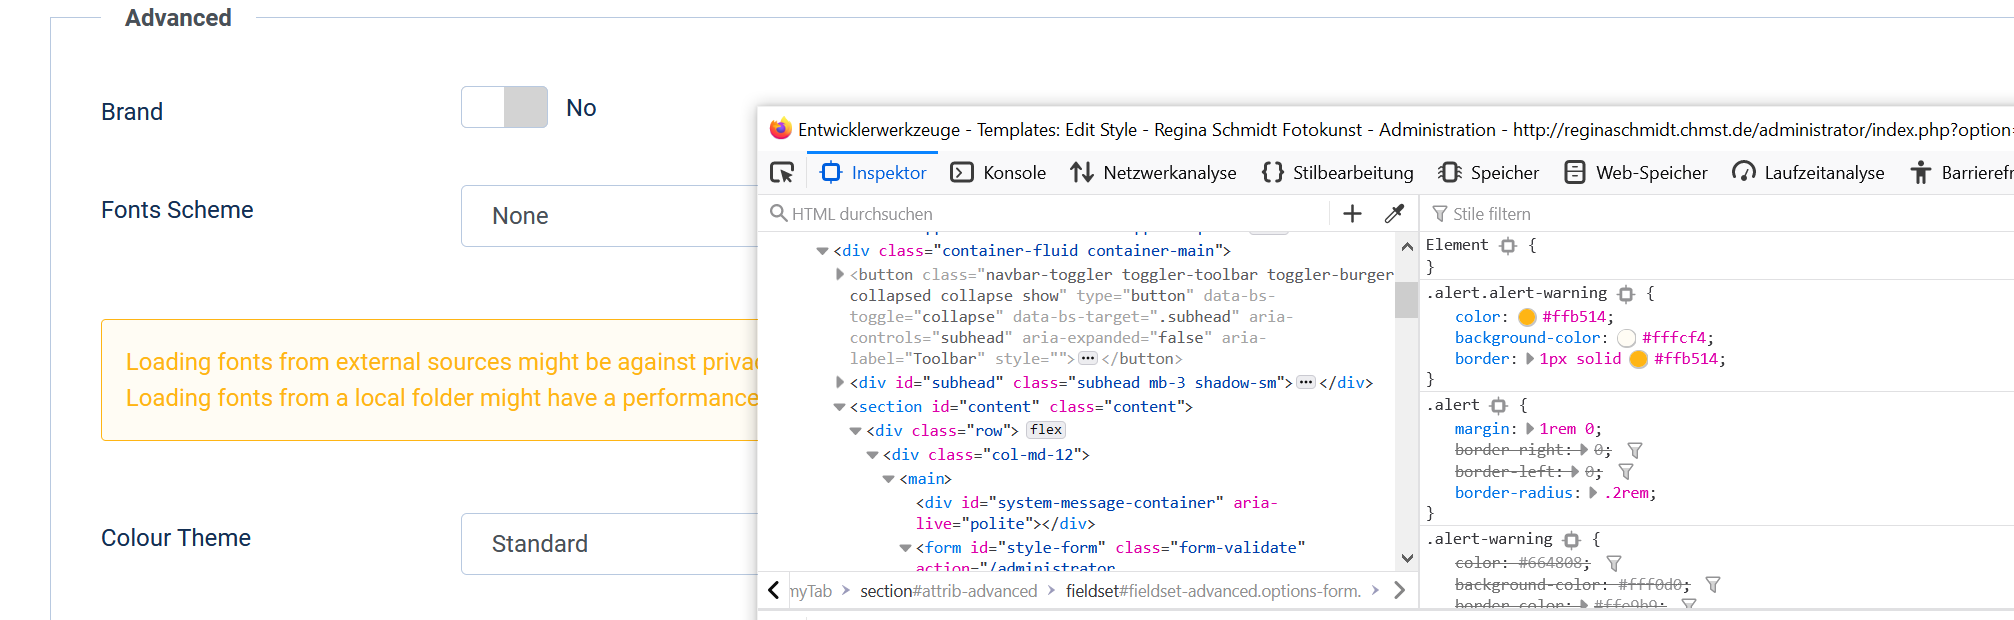Screen dimensions: 2014x620
Task: Click the ellipsis badge on the subhead div
Action: [1305, 382]
